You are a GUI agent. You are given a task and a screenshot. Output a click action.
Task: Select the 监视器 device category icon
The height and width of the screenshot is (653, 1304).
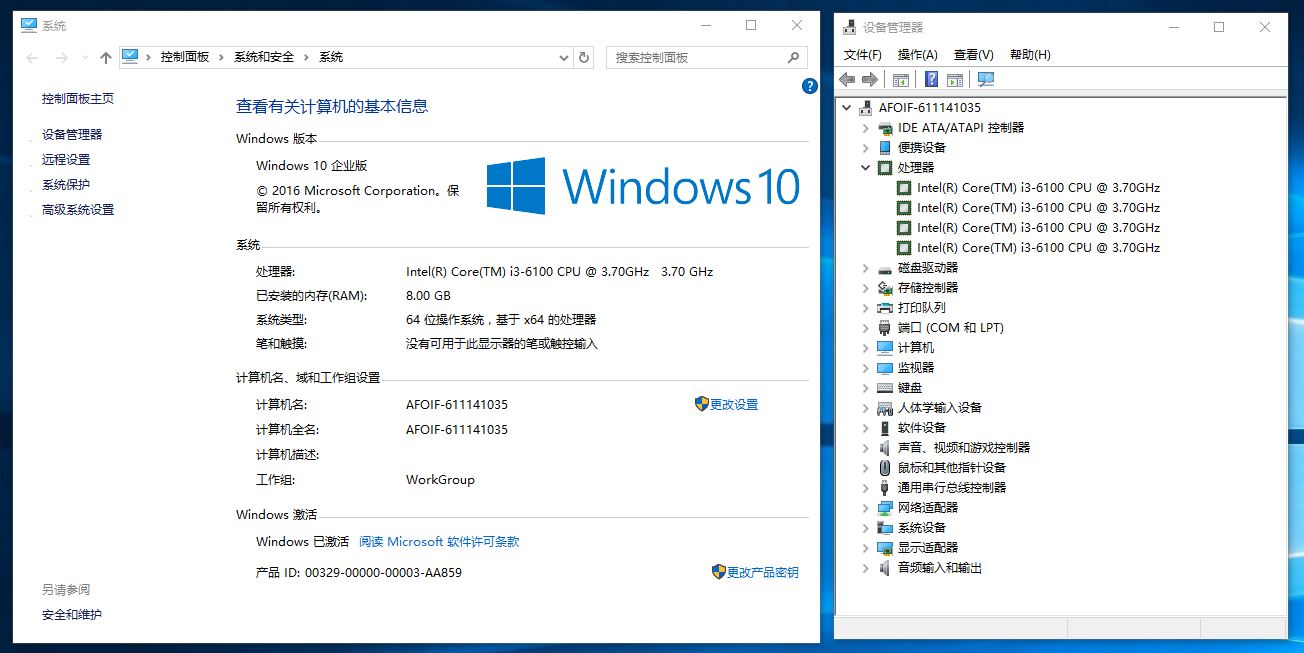tap(885, 367)
